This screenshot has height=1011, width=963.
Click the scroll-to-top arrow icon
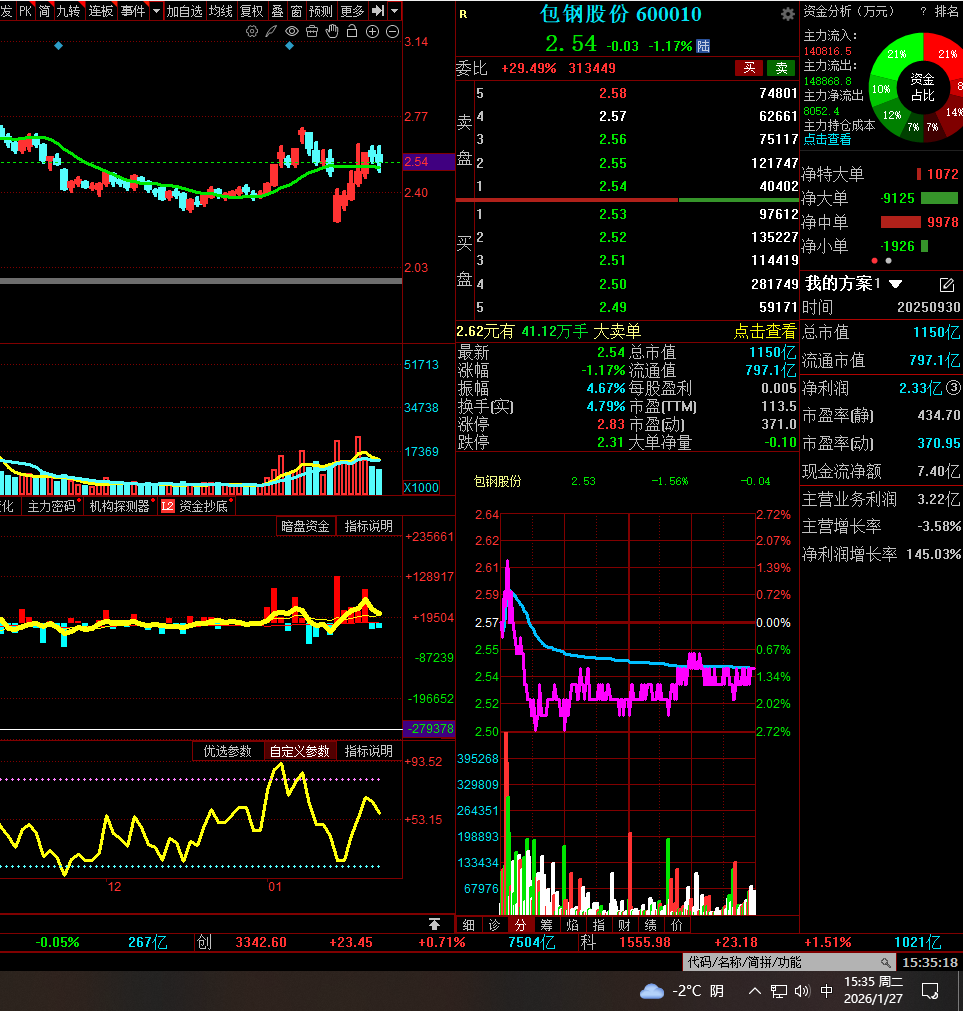(x=434, y=924)
